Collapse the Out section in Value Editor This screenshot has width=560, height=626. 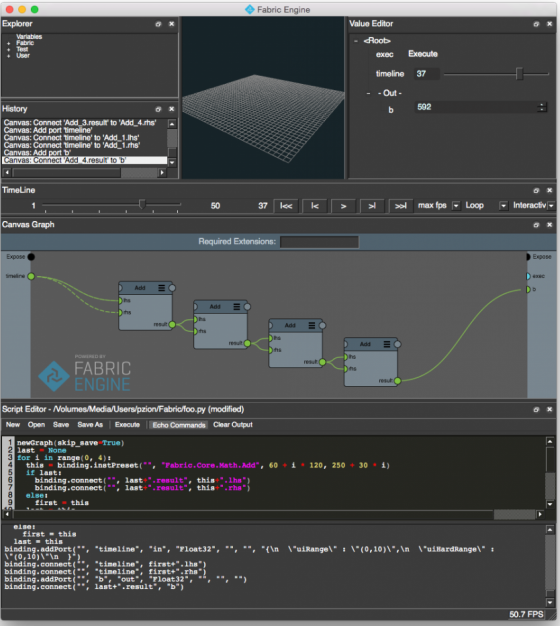[x=368, y=93]
